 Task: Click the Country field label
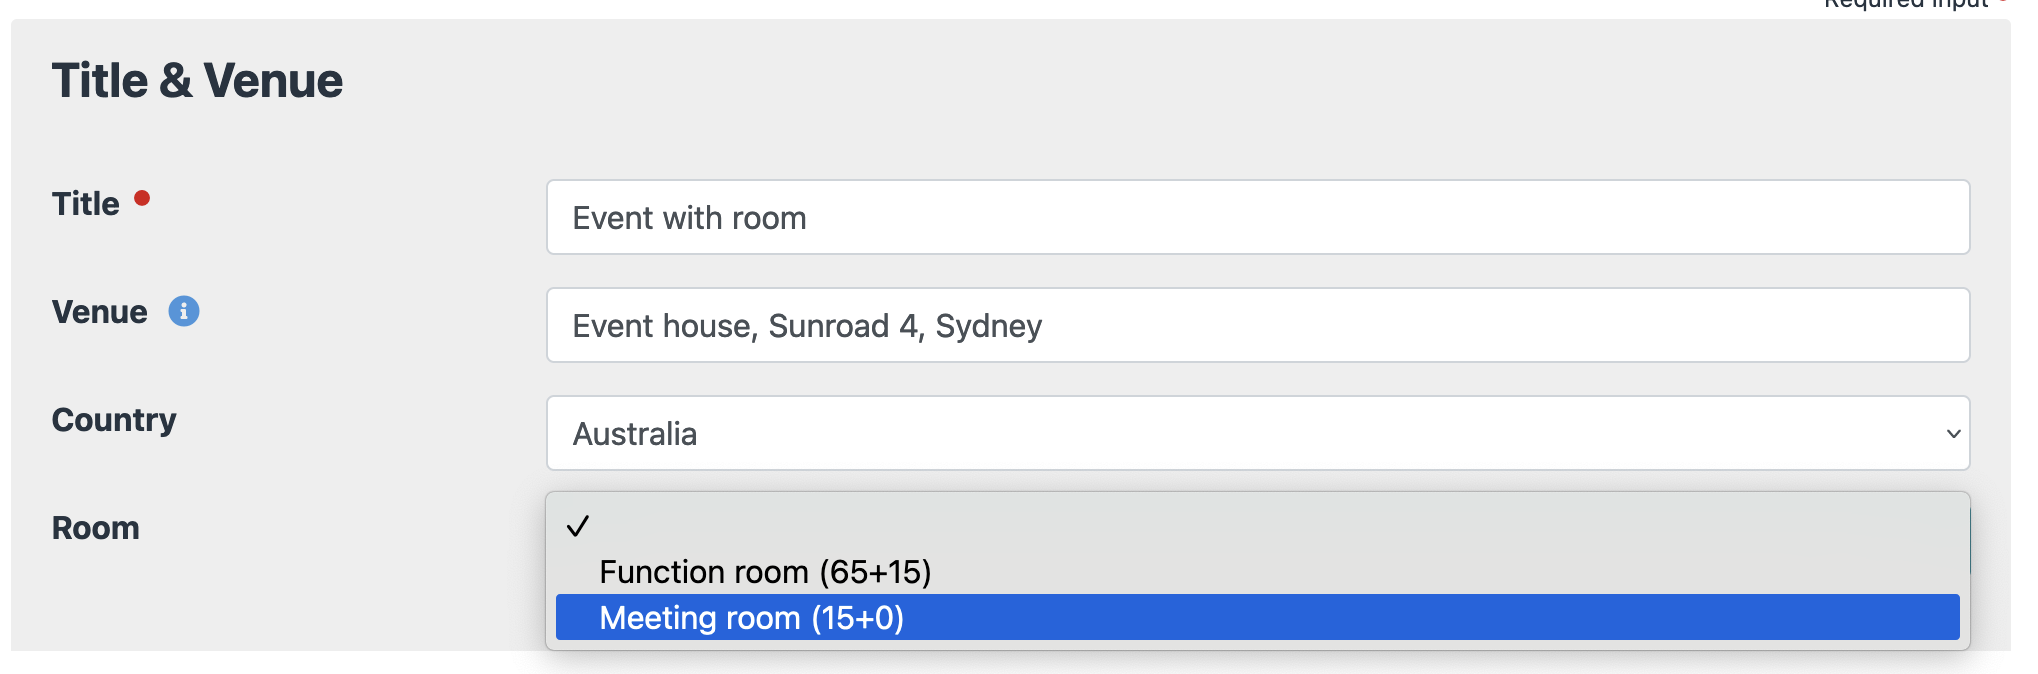point(114,420)
